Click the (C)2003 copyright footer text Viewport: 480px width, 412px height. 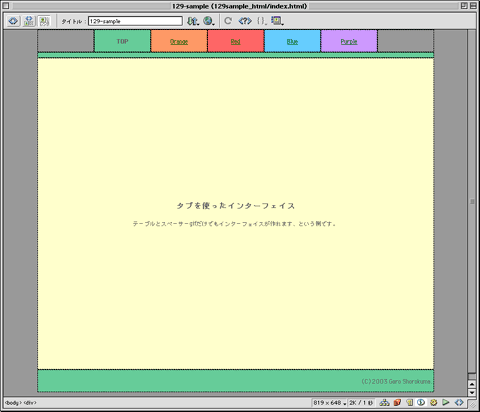click(x=396, y=381)
